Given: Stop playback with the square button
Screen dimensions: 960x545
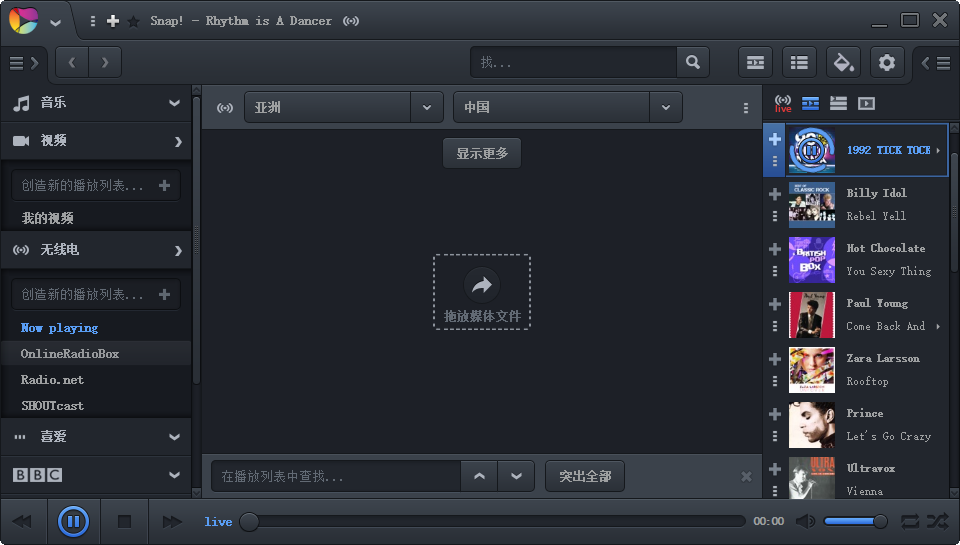Looking at the screenshot, I should [124, 522].
